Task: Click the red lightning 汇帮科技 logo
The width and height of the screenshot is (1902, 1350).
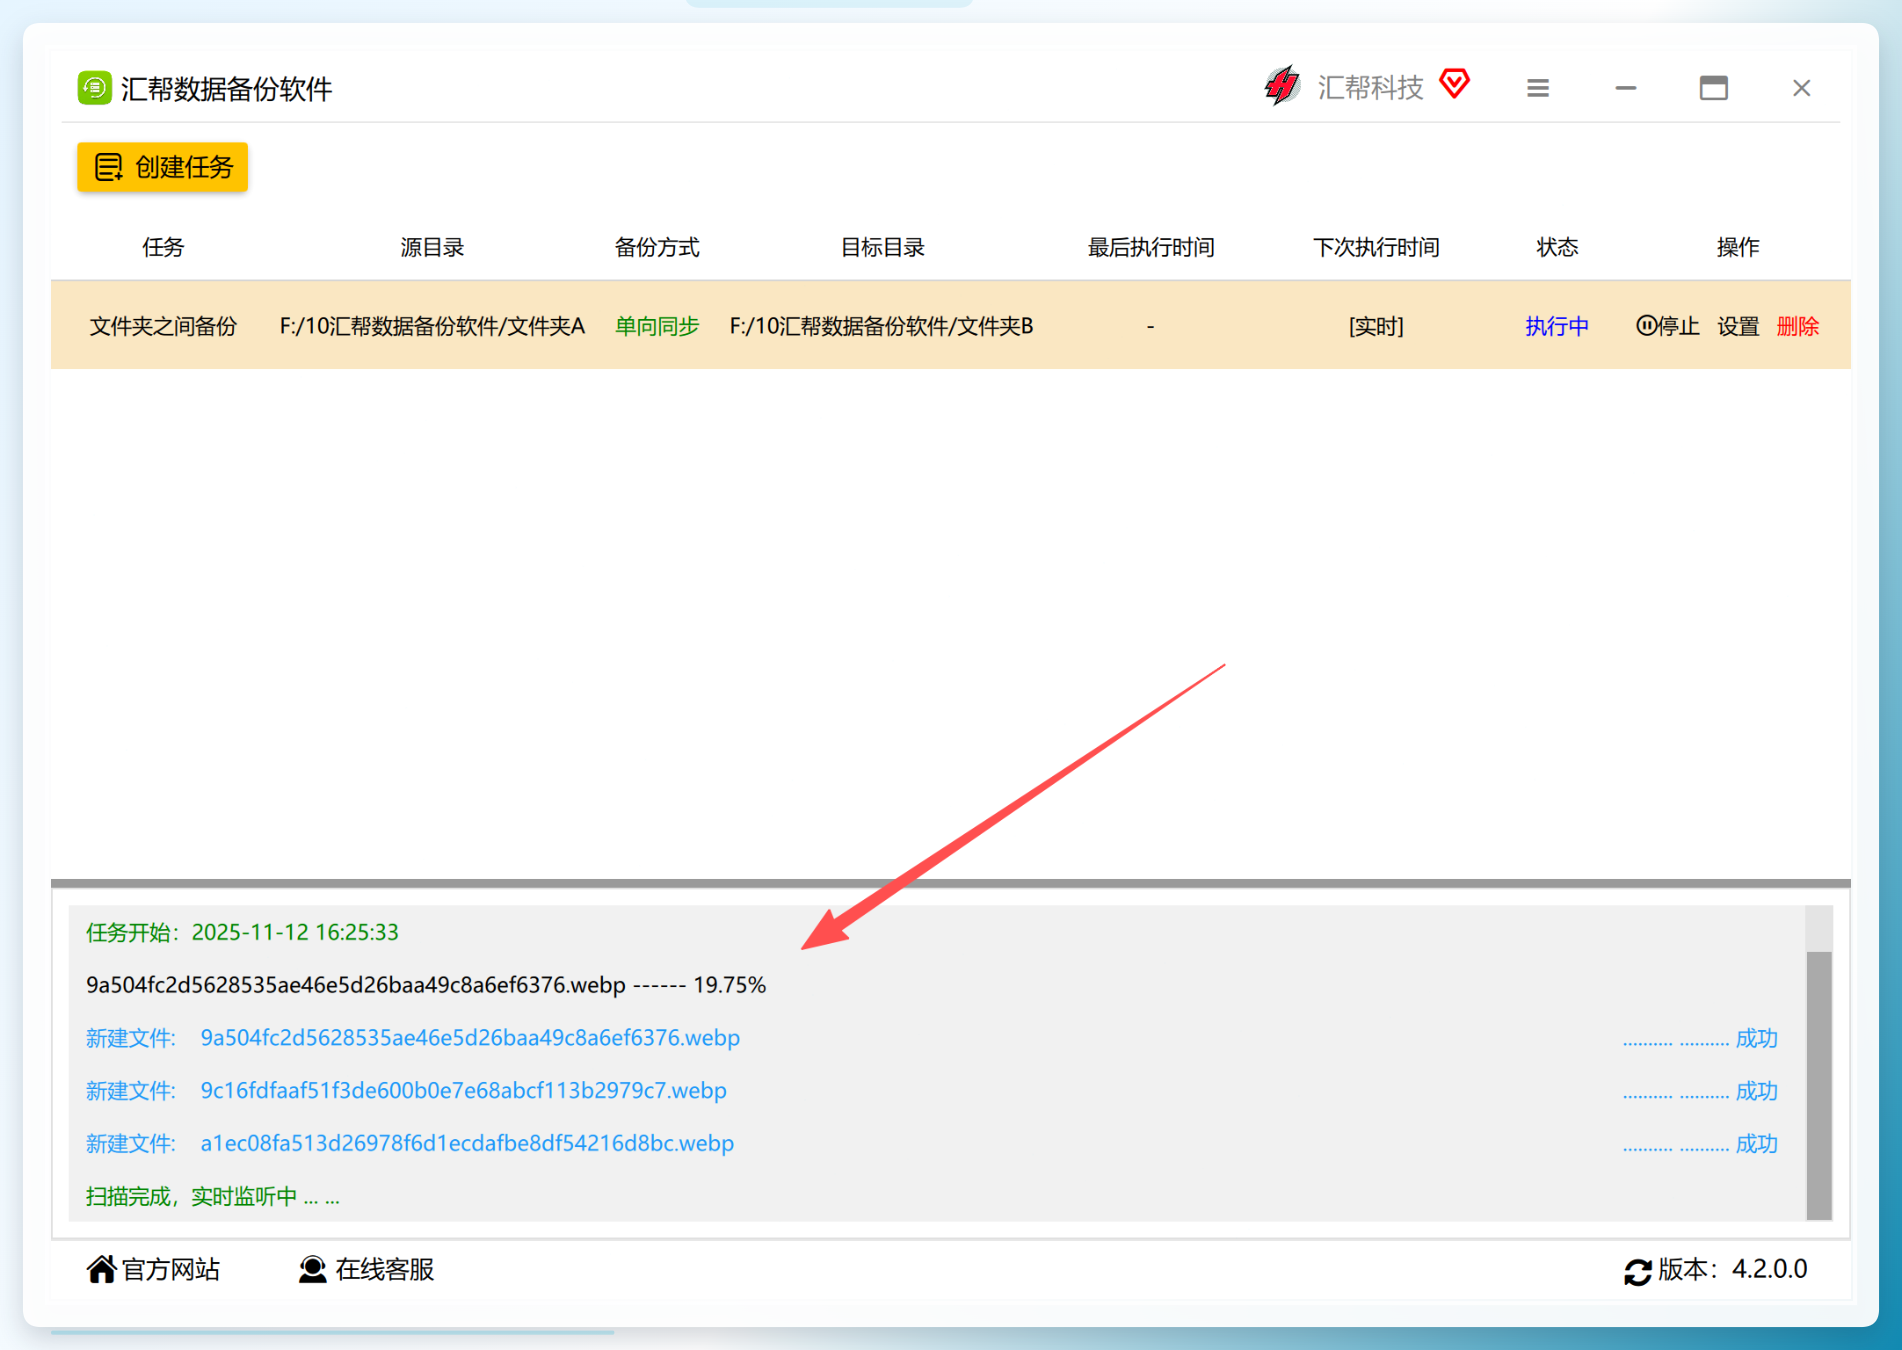Action: (1281, 86)
